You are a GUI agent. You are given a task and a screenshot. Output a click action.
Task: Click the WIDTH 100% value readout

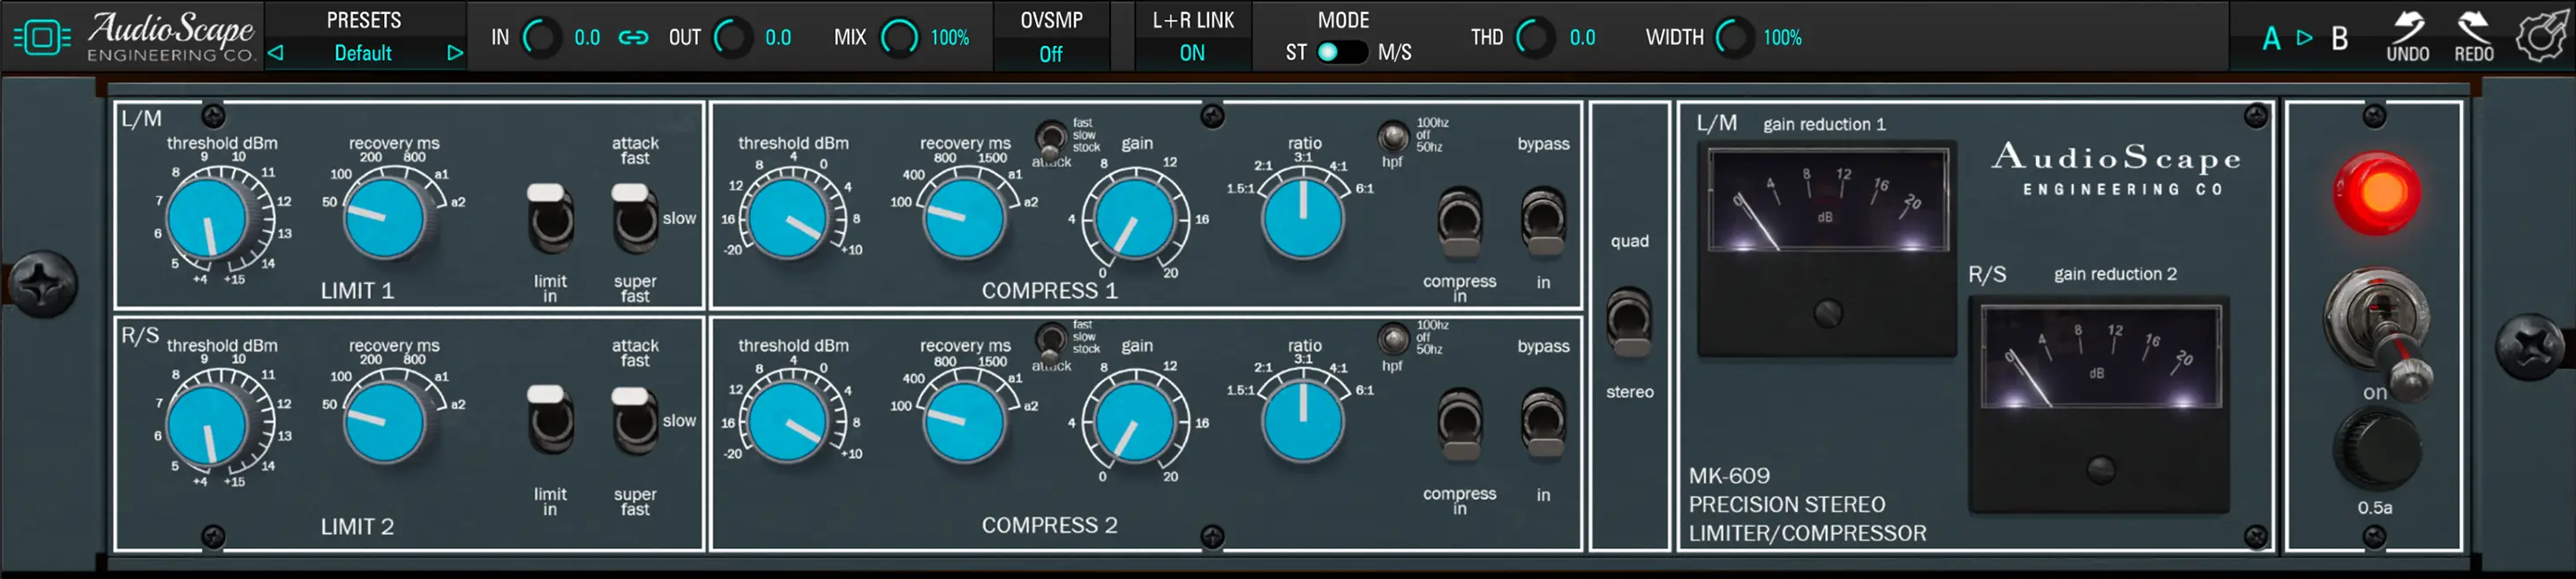coord(1782,38)
